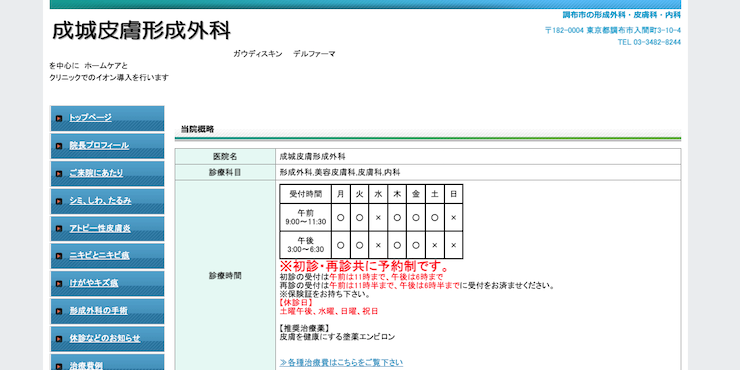The height and width of the screenshot is (370, 740).
Task: Click arrow icon beside 形成外科の手術
Action: [59, 311]
